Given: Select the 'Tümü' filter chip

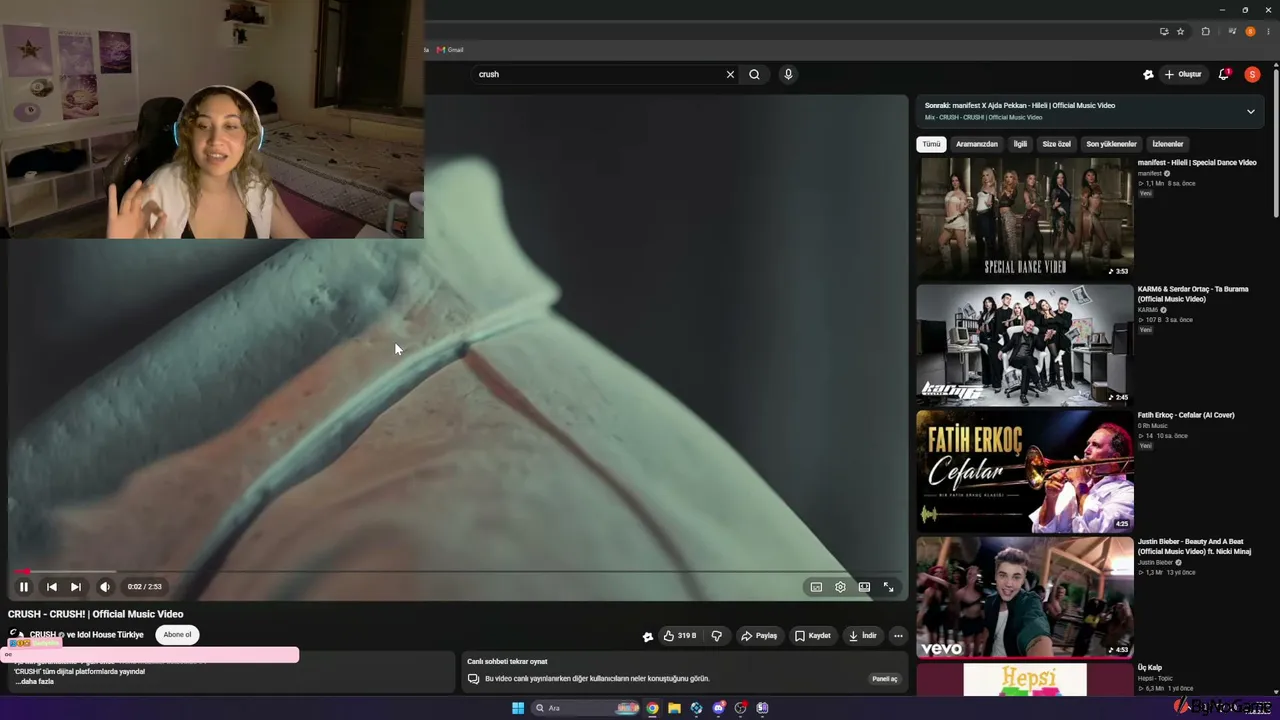Looking at the screenshot, I should pos(931,144).
